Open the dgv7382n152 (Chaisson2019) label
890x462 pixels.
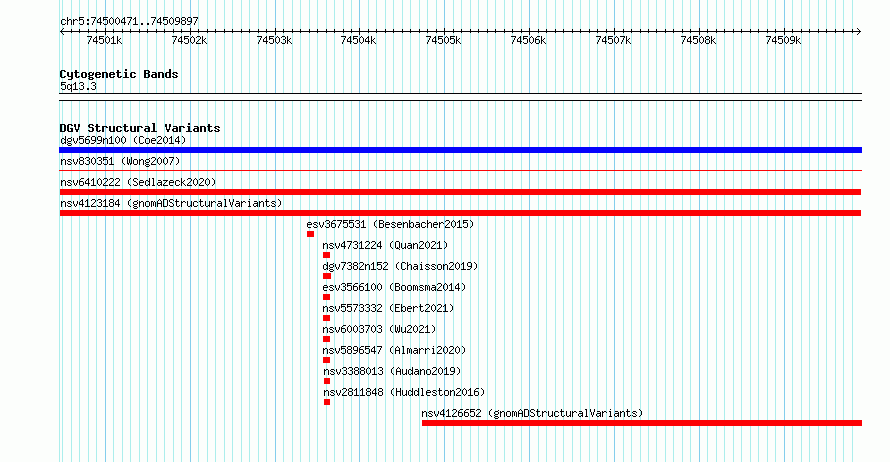(x=401, y=266)
